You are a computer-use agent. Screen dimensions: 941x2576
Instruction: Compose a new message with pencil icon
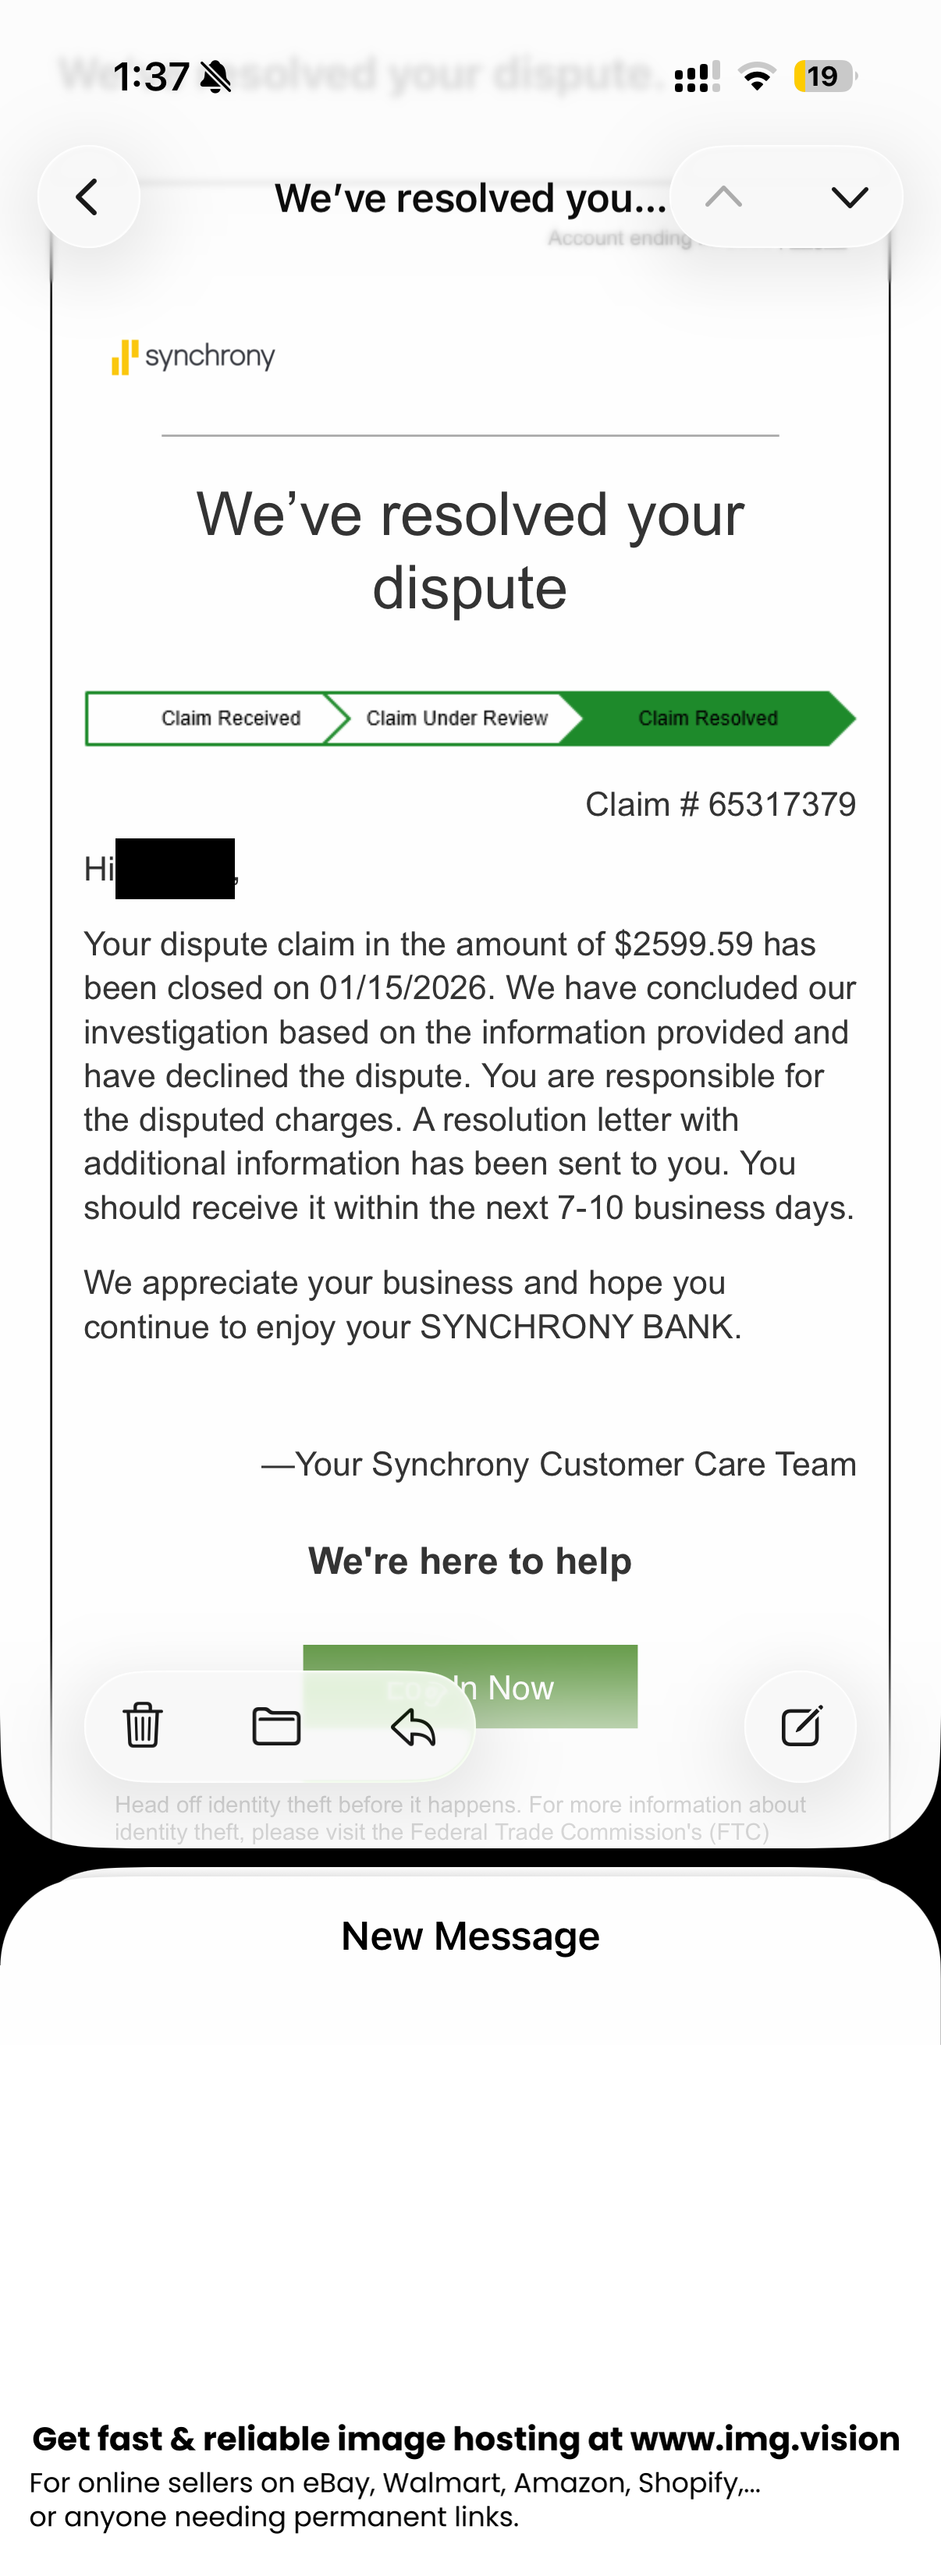[800, 1726]
